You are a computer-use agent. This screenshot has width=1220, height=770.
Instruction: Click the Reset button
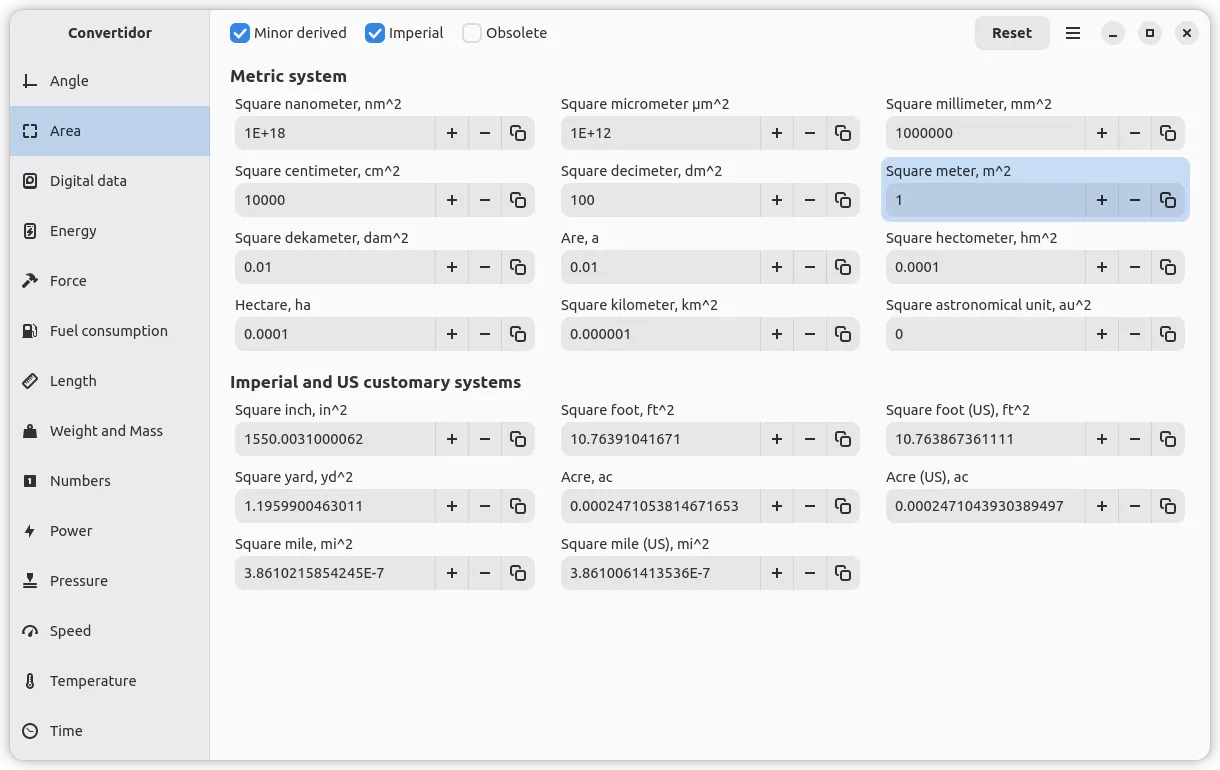pos(1012,33)
